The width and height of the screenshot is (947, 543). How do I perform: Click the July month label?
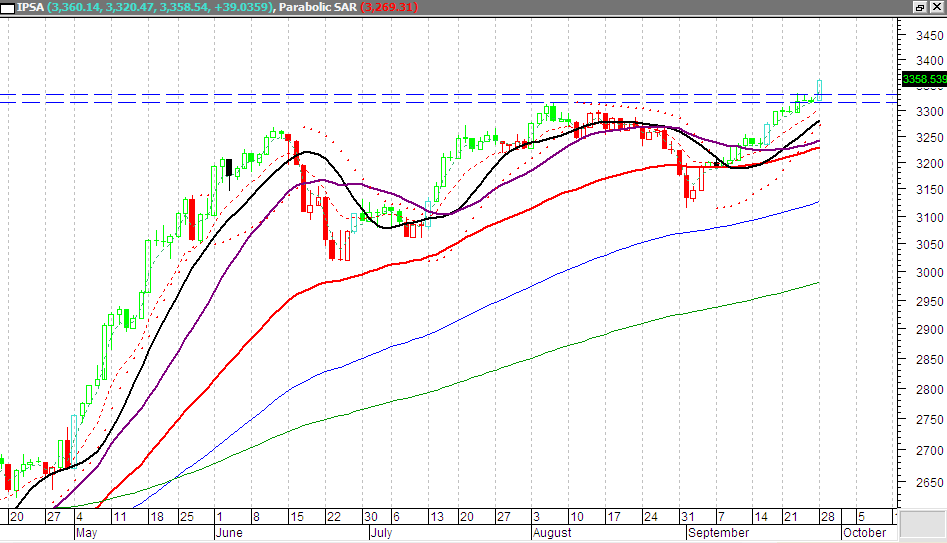tap(381, 533)
